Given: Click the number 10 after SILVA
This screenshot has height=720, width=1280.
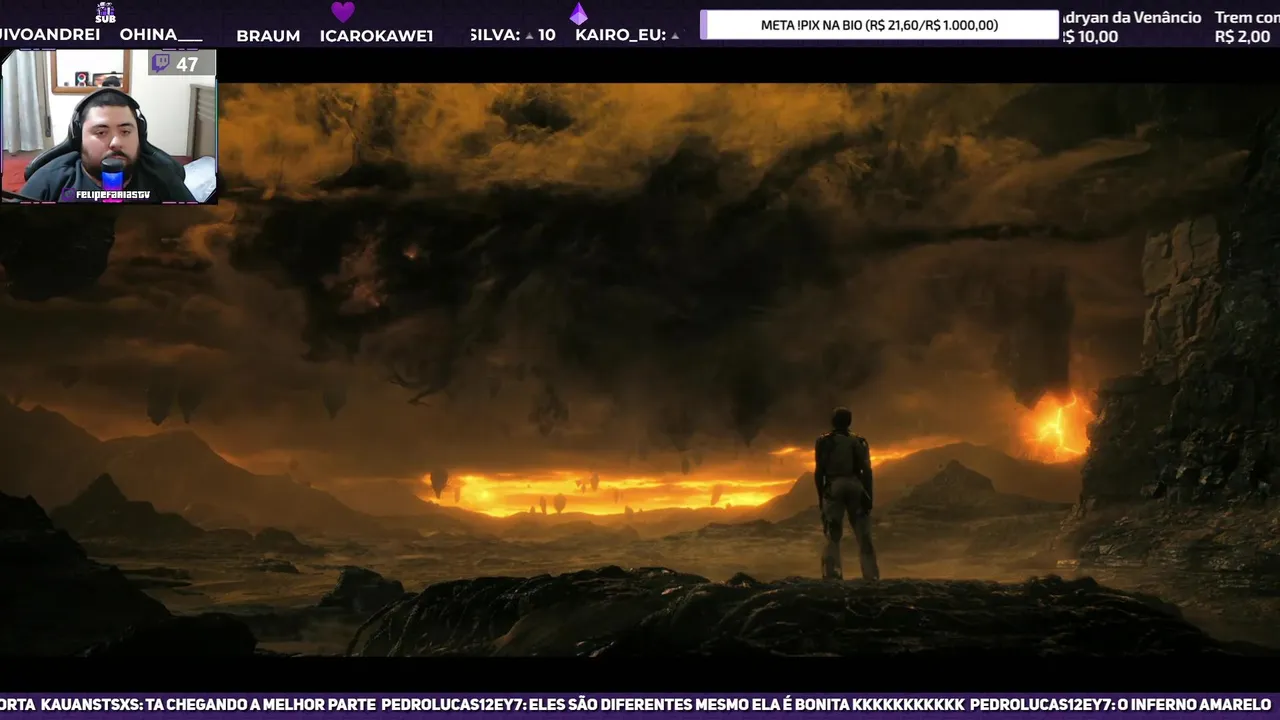Looking at the screenshot, I should [x=546, y=35].
